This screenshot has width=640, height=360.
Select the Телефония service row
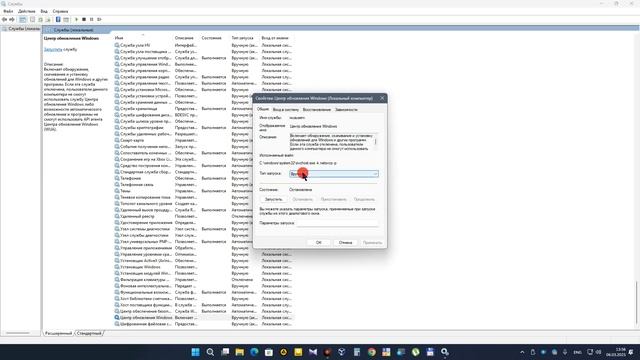(x=203, y=178)
